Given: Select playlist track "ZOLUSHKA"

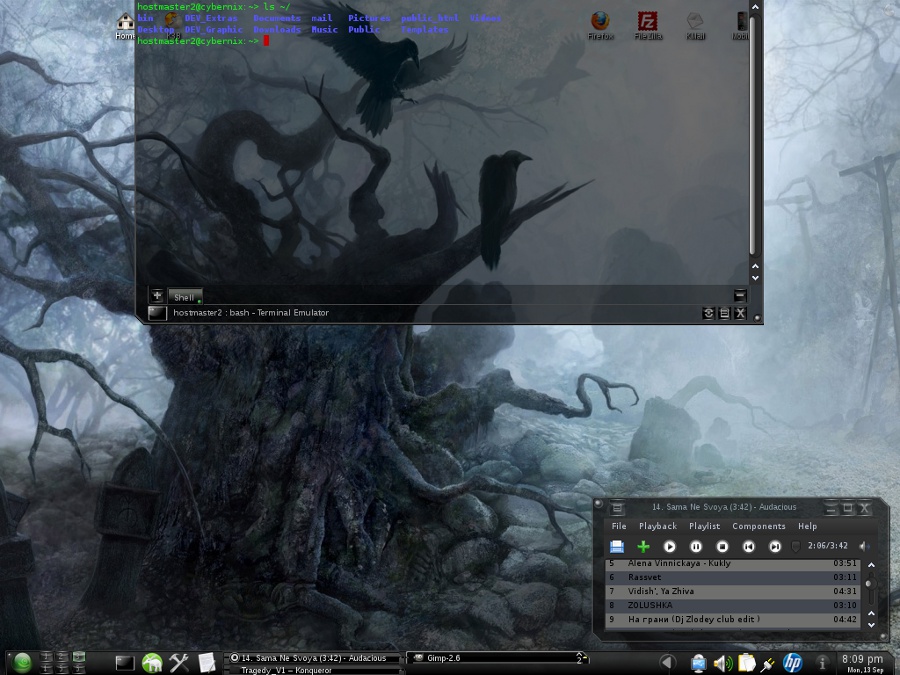Looking at the screenshot, I should point(732,605).
